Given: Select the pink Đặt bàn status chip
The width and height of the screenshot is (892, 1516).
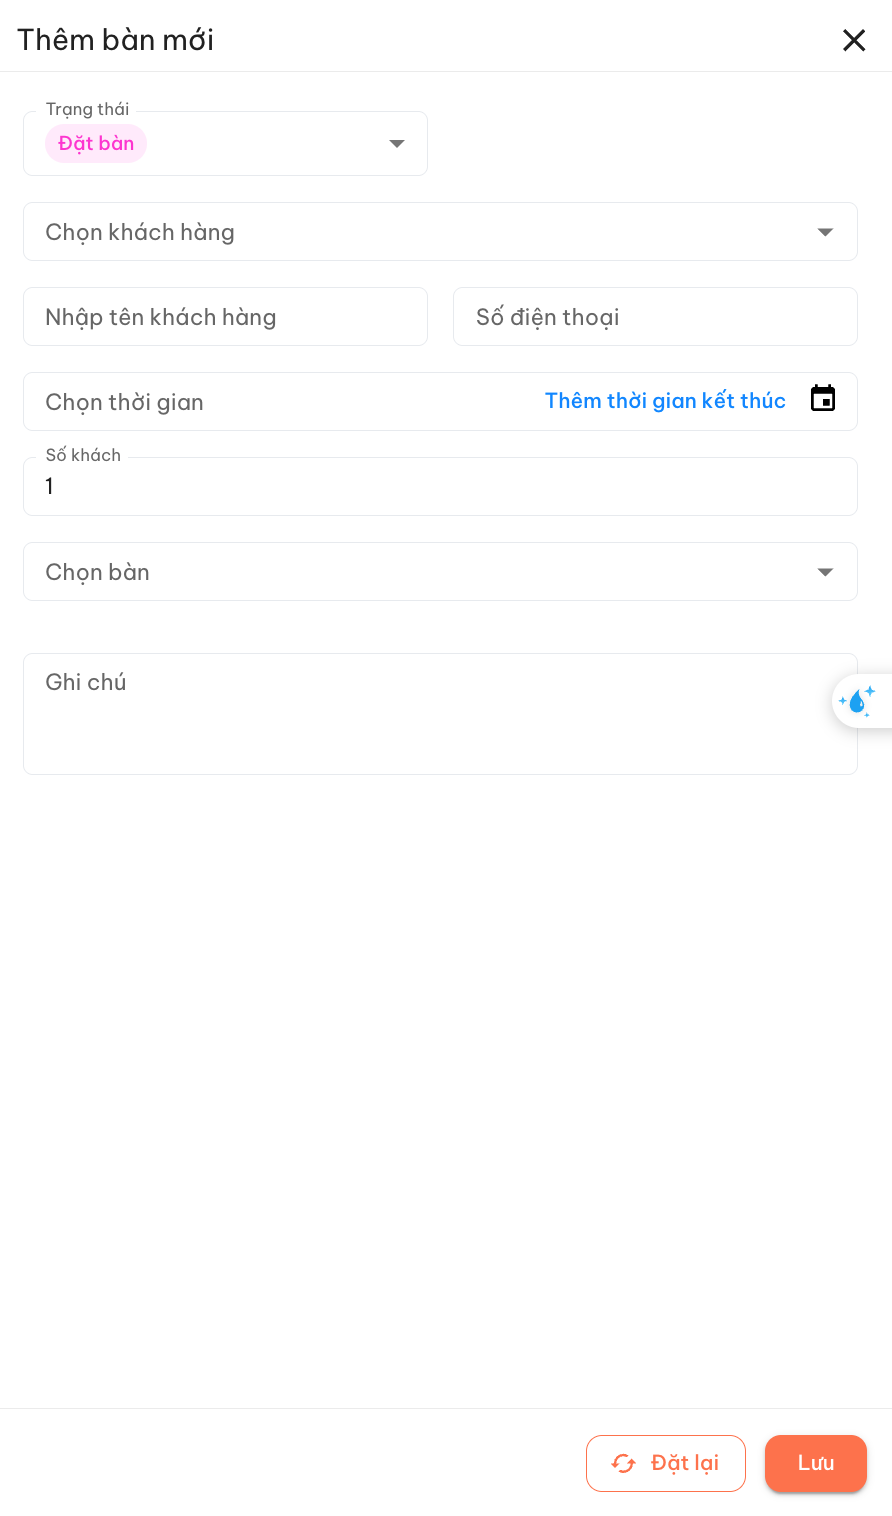Looking at the screenshot, I should 96,144.
